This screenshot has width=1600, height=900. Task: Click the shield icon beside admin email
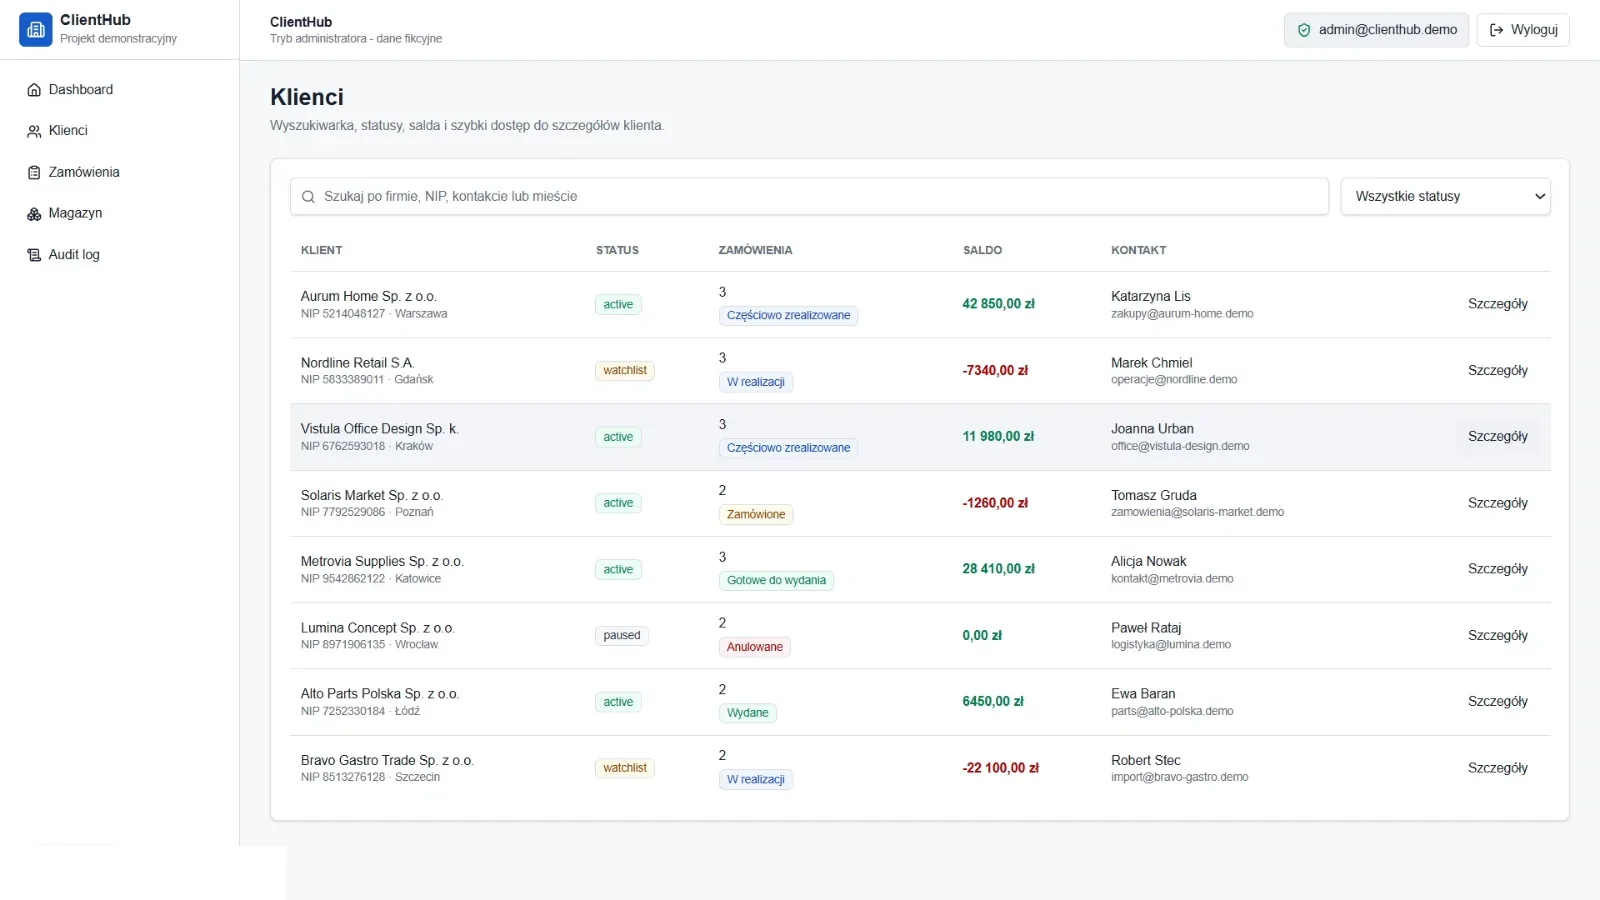point(1304,30)
